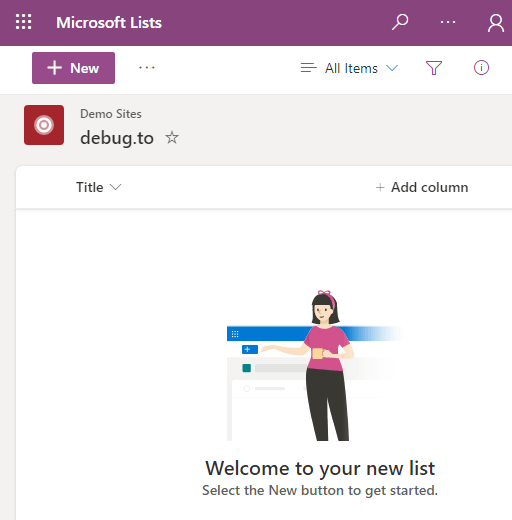Expand the Title column header menu

pyautogui.click(x=99, y=187)
